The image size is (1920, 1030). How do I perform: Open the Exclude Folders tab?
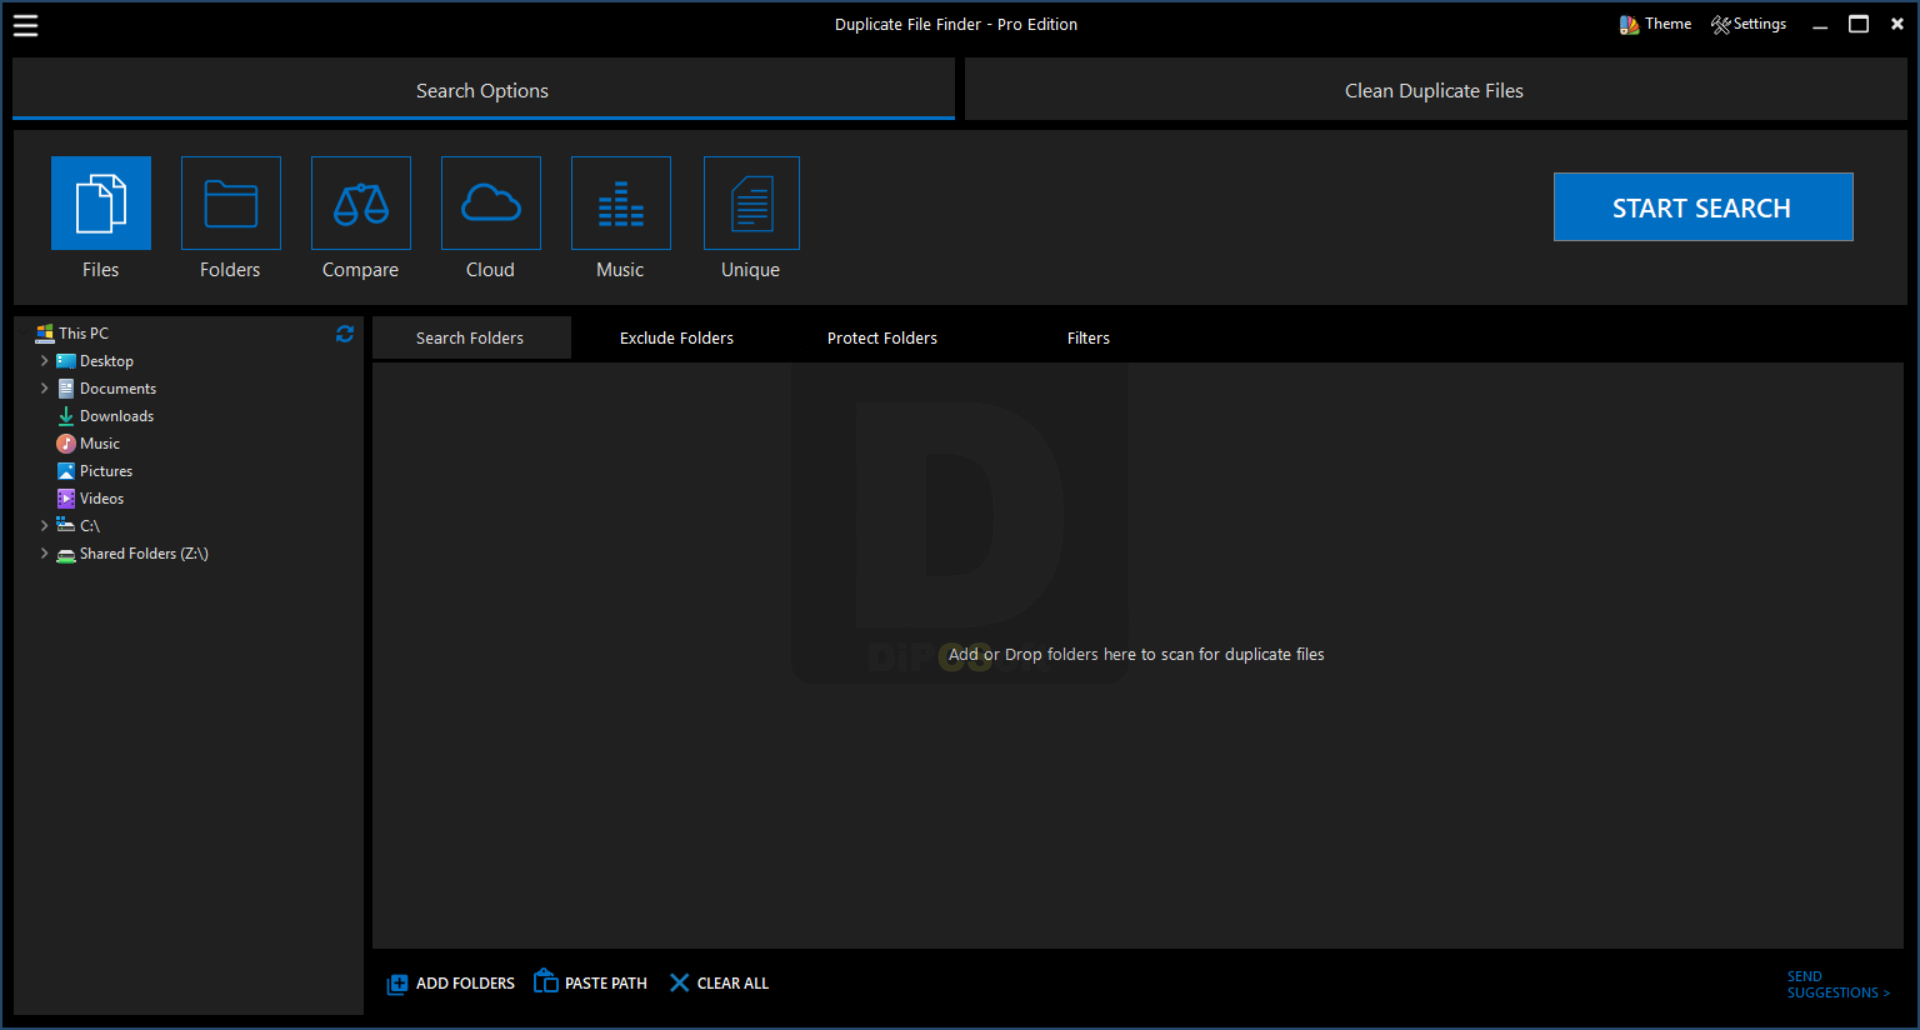677,338
